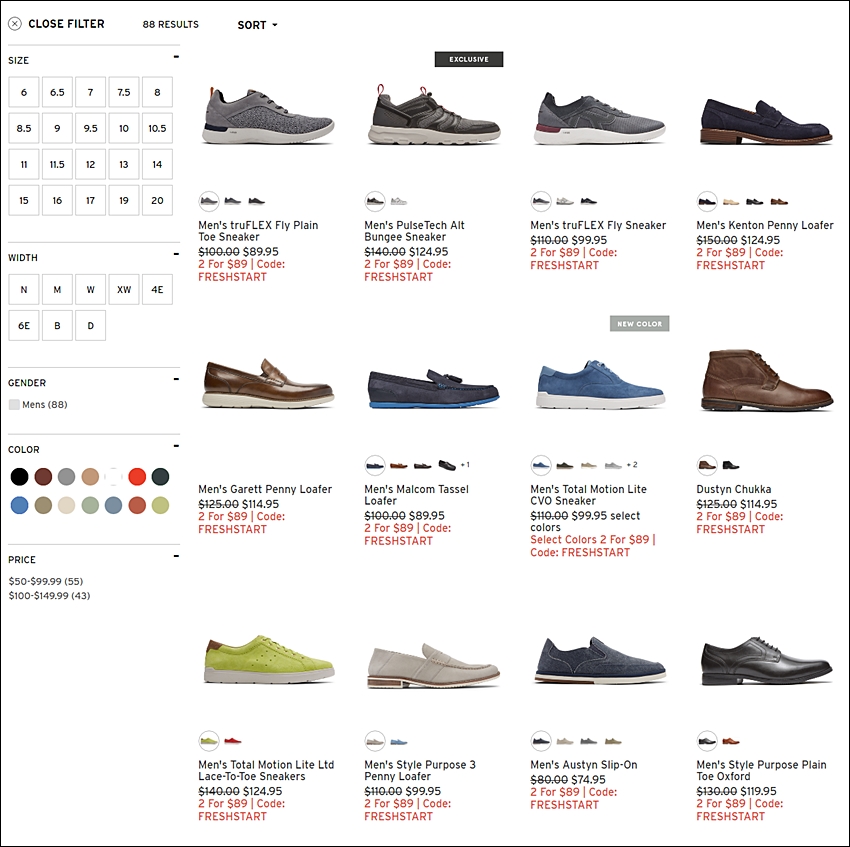This screenshot has height=847, width=850.
Task: Select width XW
Action: pos(124,290)
